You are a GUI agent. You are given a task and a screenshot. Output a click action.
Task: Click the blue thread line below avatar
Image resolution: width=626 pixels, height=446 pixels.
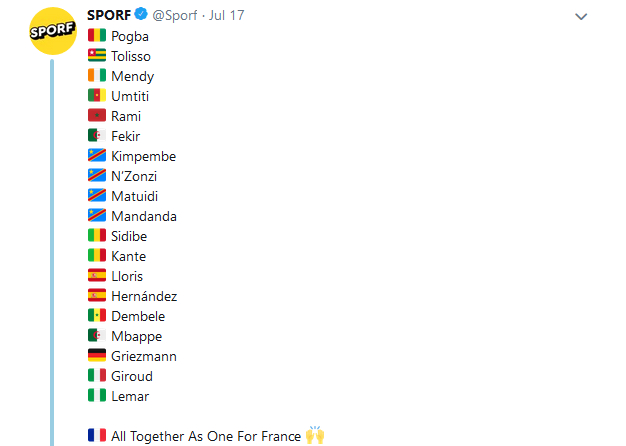50,250
